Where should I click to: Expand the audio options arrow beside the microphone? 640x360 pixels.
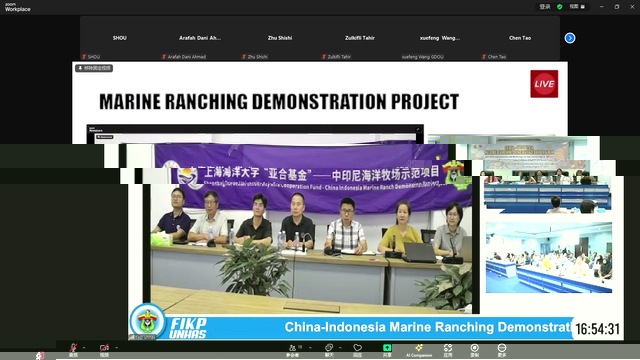[x=84, y=348]
